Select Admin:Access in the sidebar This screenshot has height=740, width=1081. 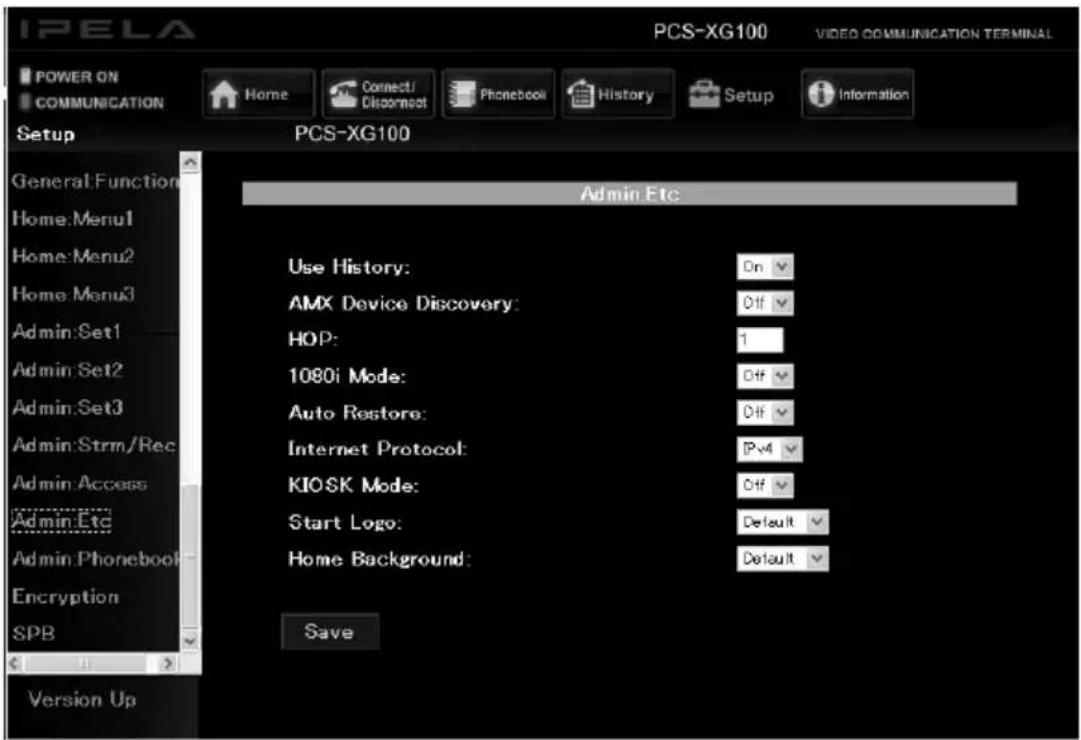[79, 483]
